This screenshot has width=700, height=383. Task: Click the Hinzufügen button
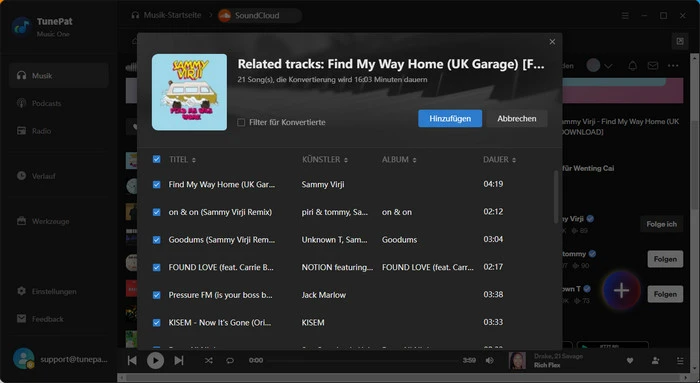[x=450, y=118]
